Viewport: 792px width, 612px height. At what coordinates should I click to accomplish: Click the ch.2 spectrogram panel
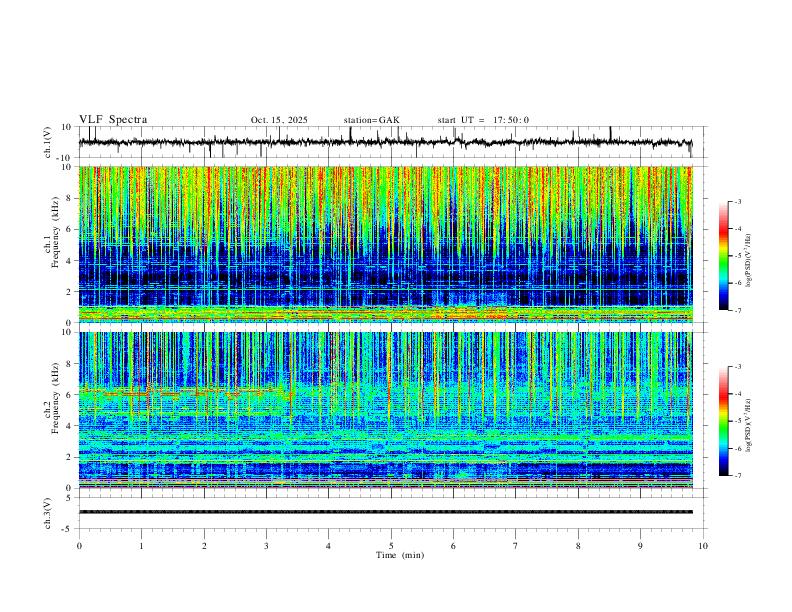coord(385,410)
